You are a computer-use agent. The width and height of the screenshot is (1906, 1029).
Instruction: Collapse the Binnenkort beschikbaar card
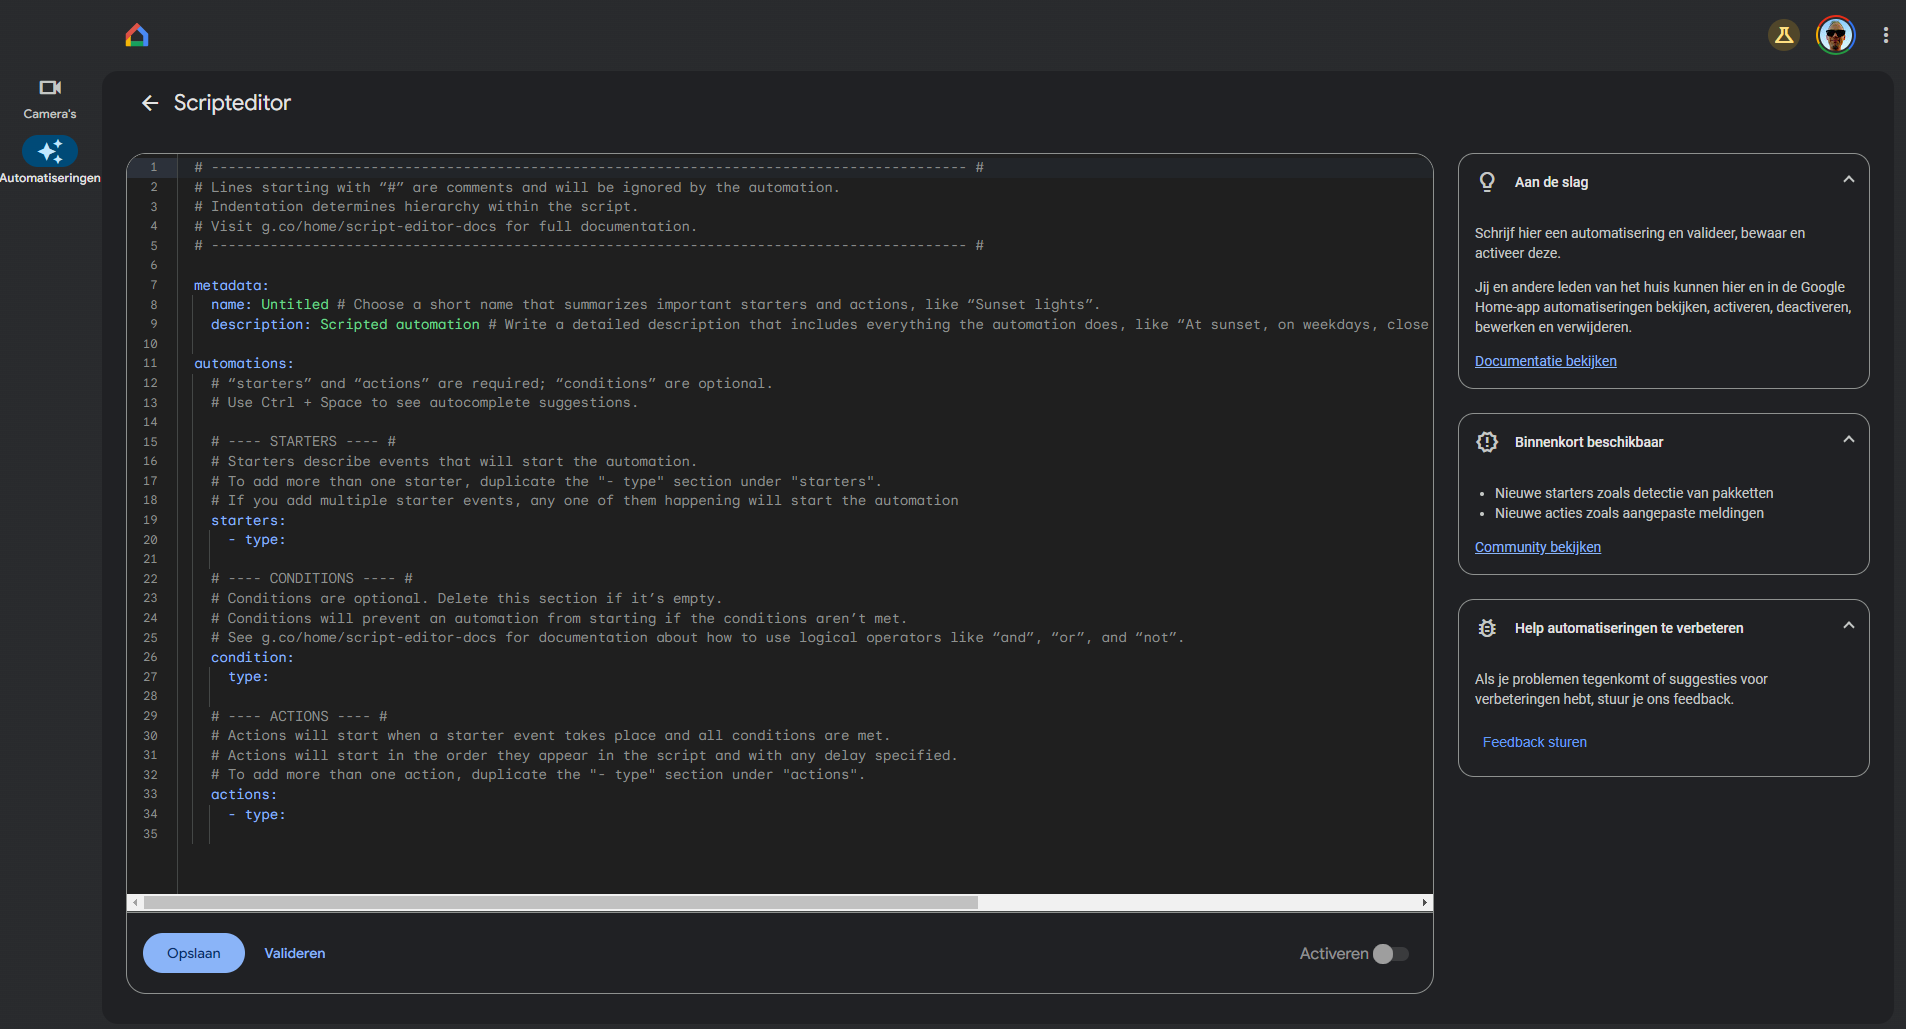pyautogui.click(x=1848, y=439)
